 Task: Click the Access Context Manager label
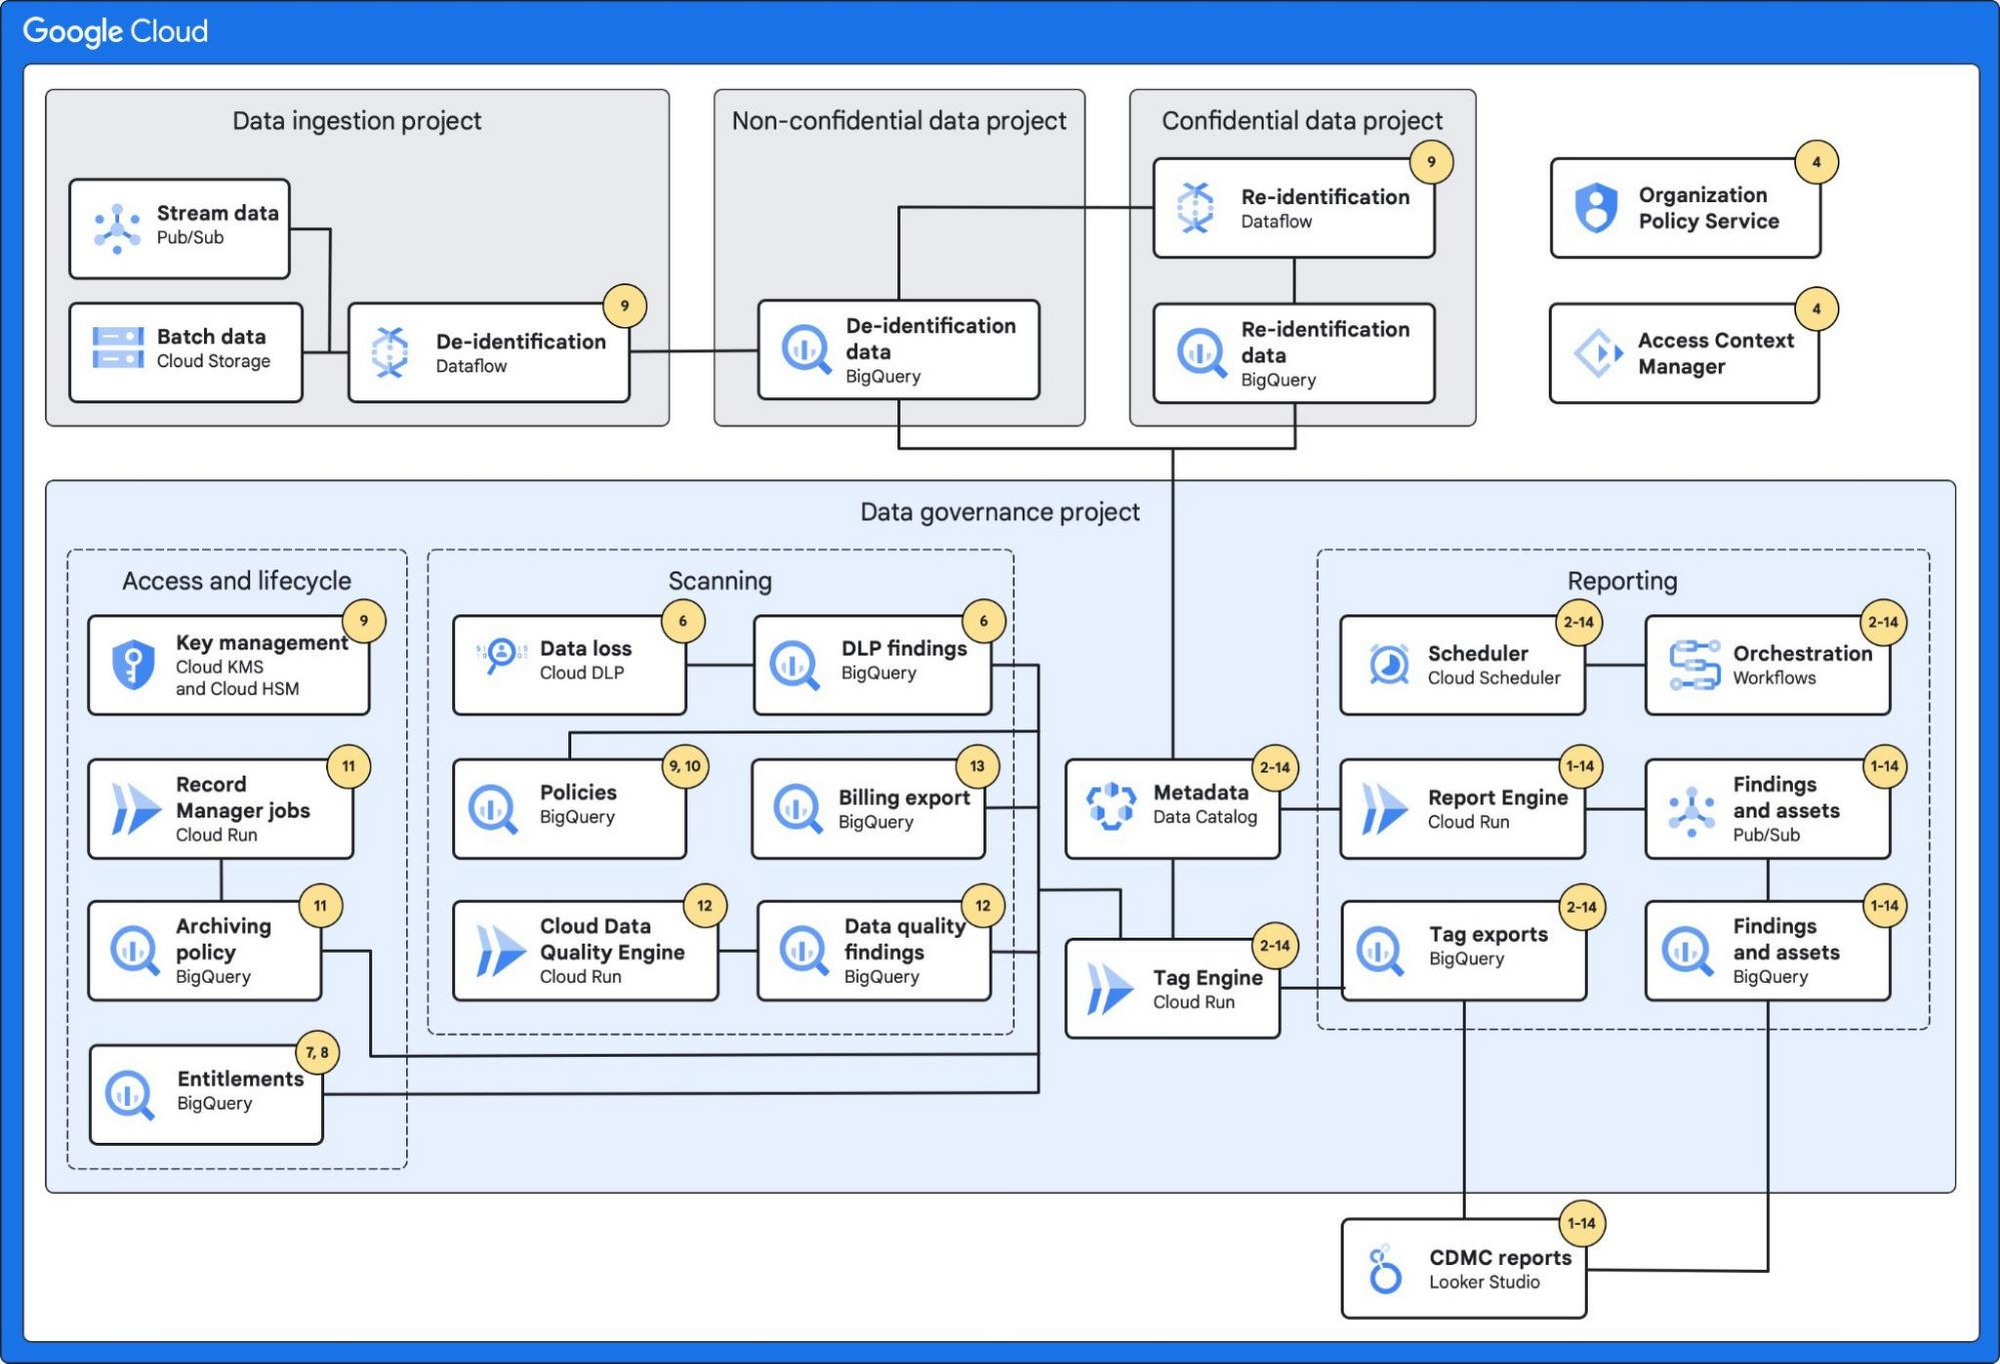pos(1716,353)
